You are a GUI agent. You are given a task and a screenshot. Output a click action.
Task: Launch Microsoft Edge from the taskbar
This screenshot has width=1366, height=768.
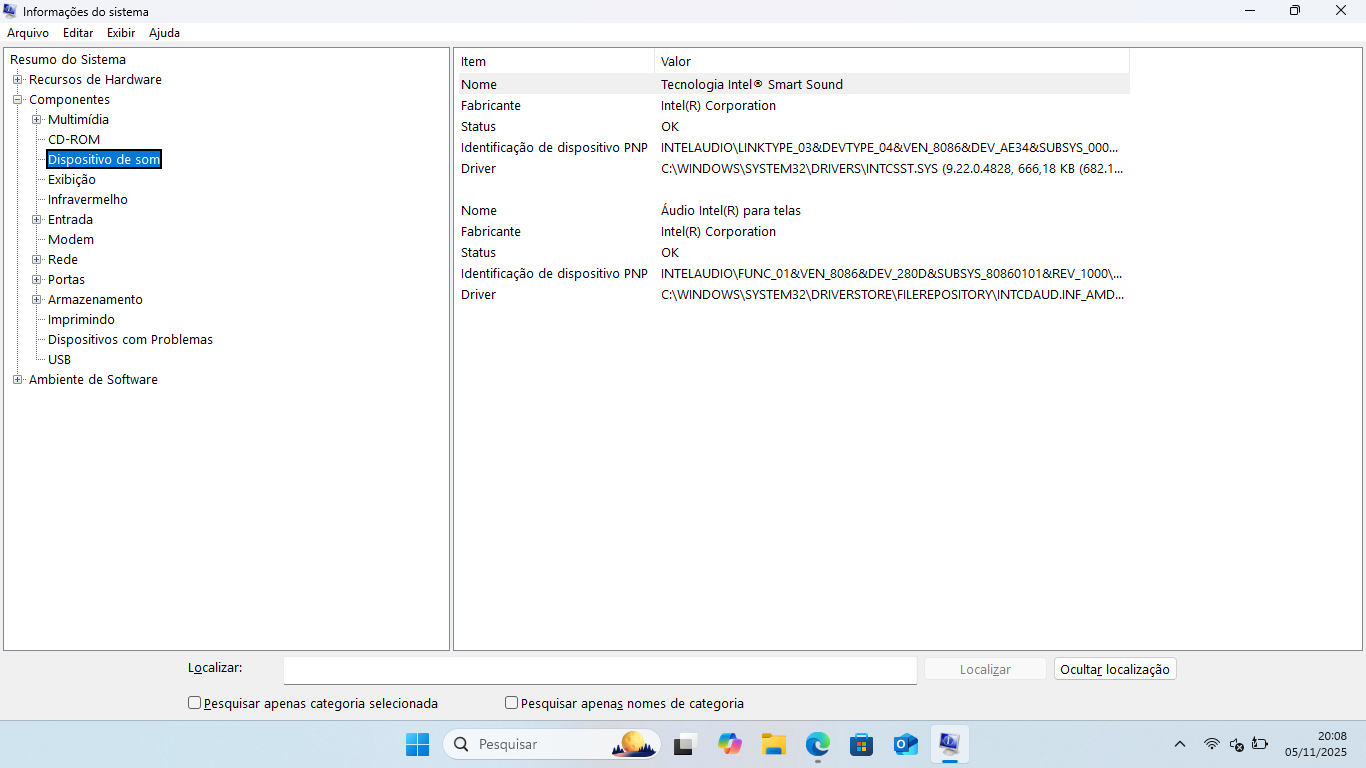coord(818,744)
